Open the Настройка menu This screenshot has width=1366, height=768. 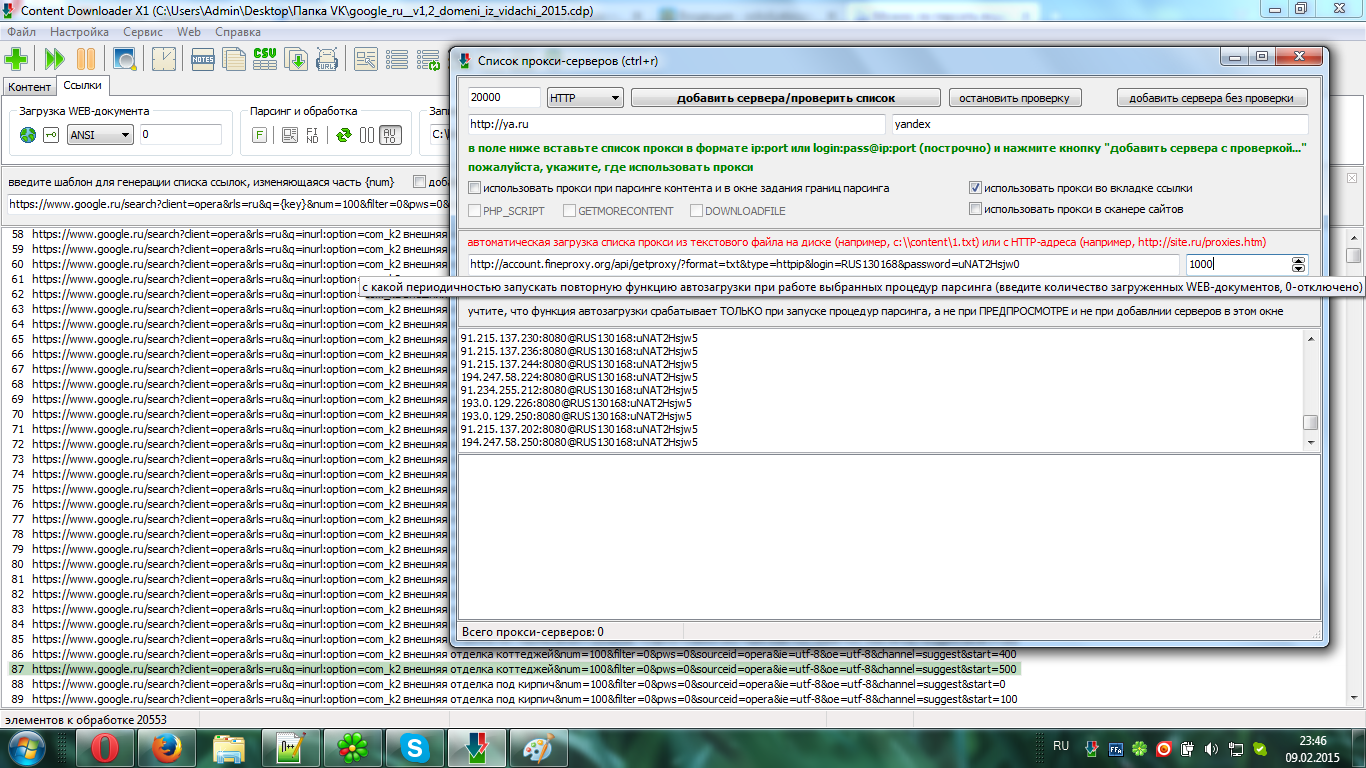[79, 32]
